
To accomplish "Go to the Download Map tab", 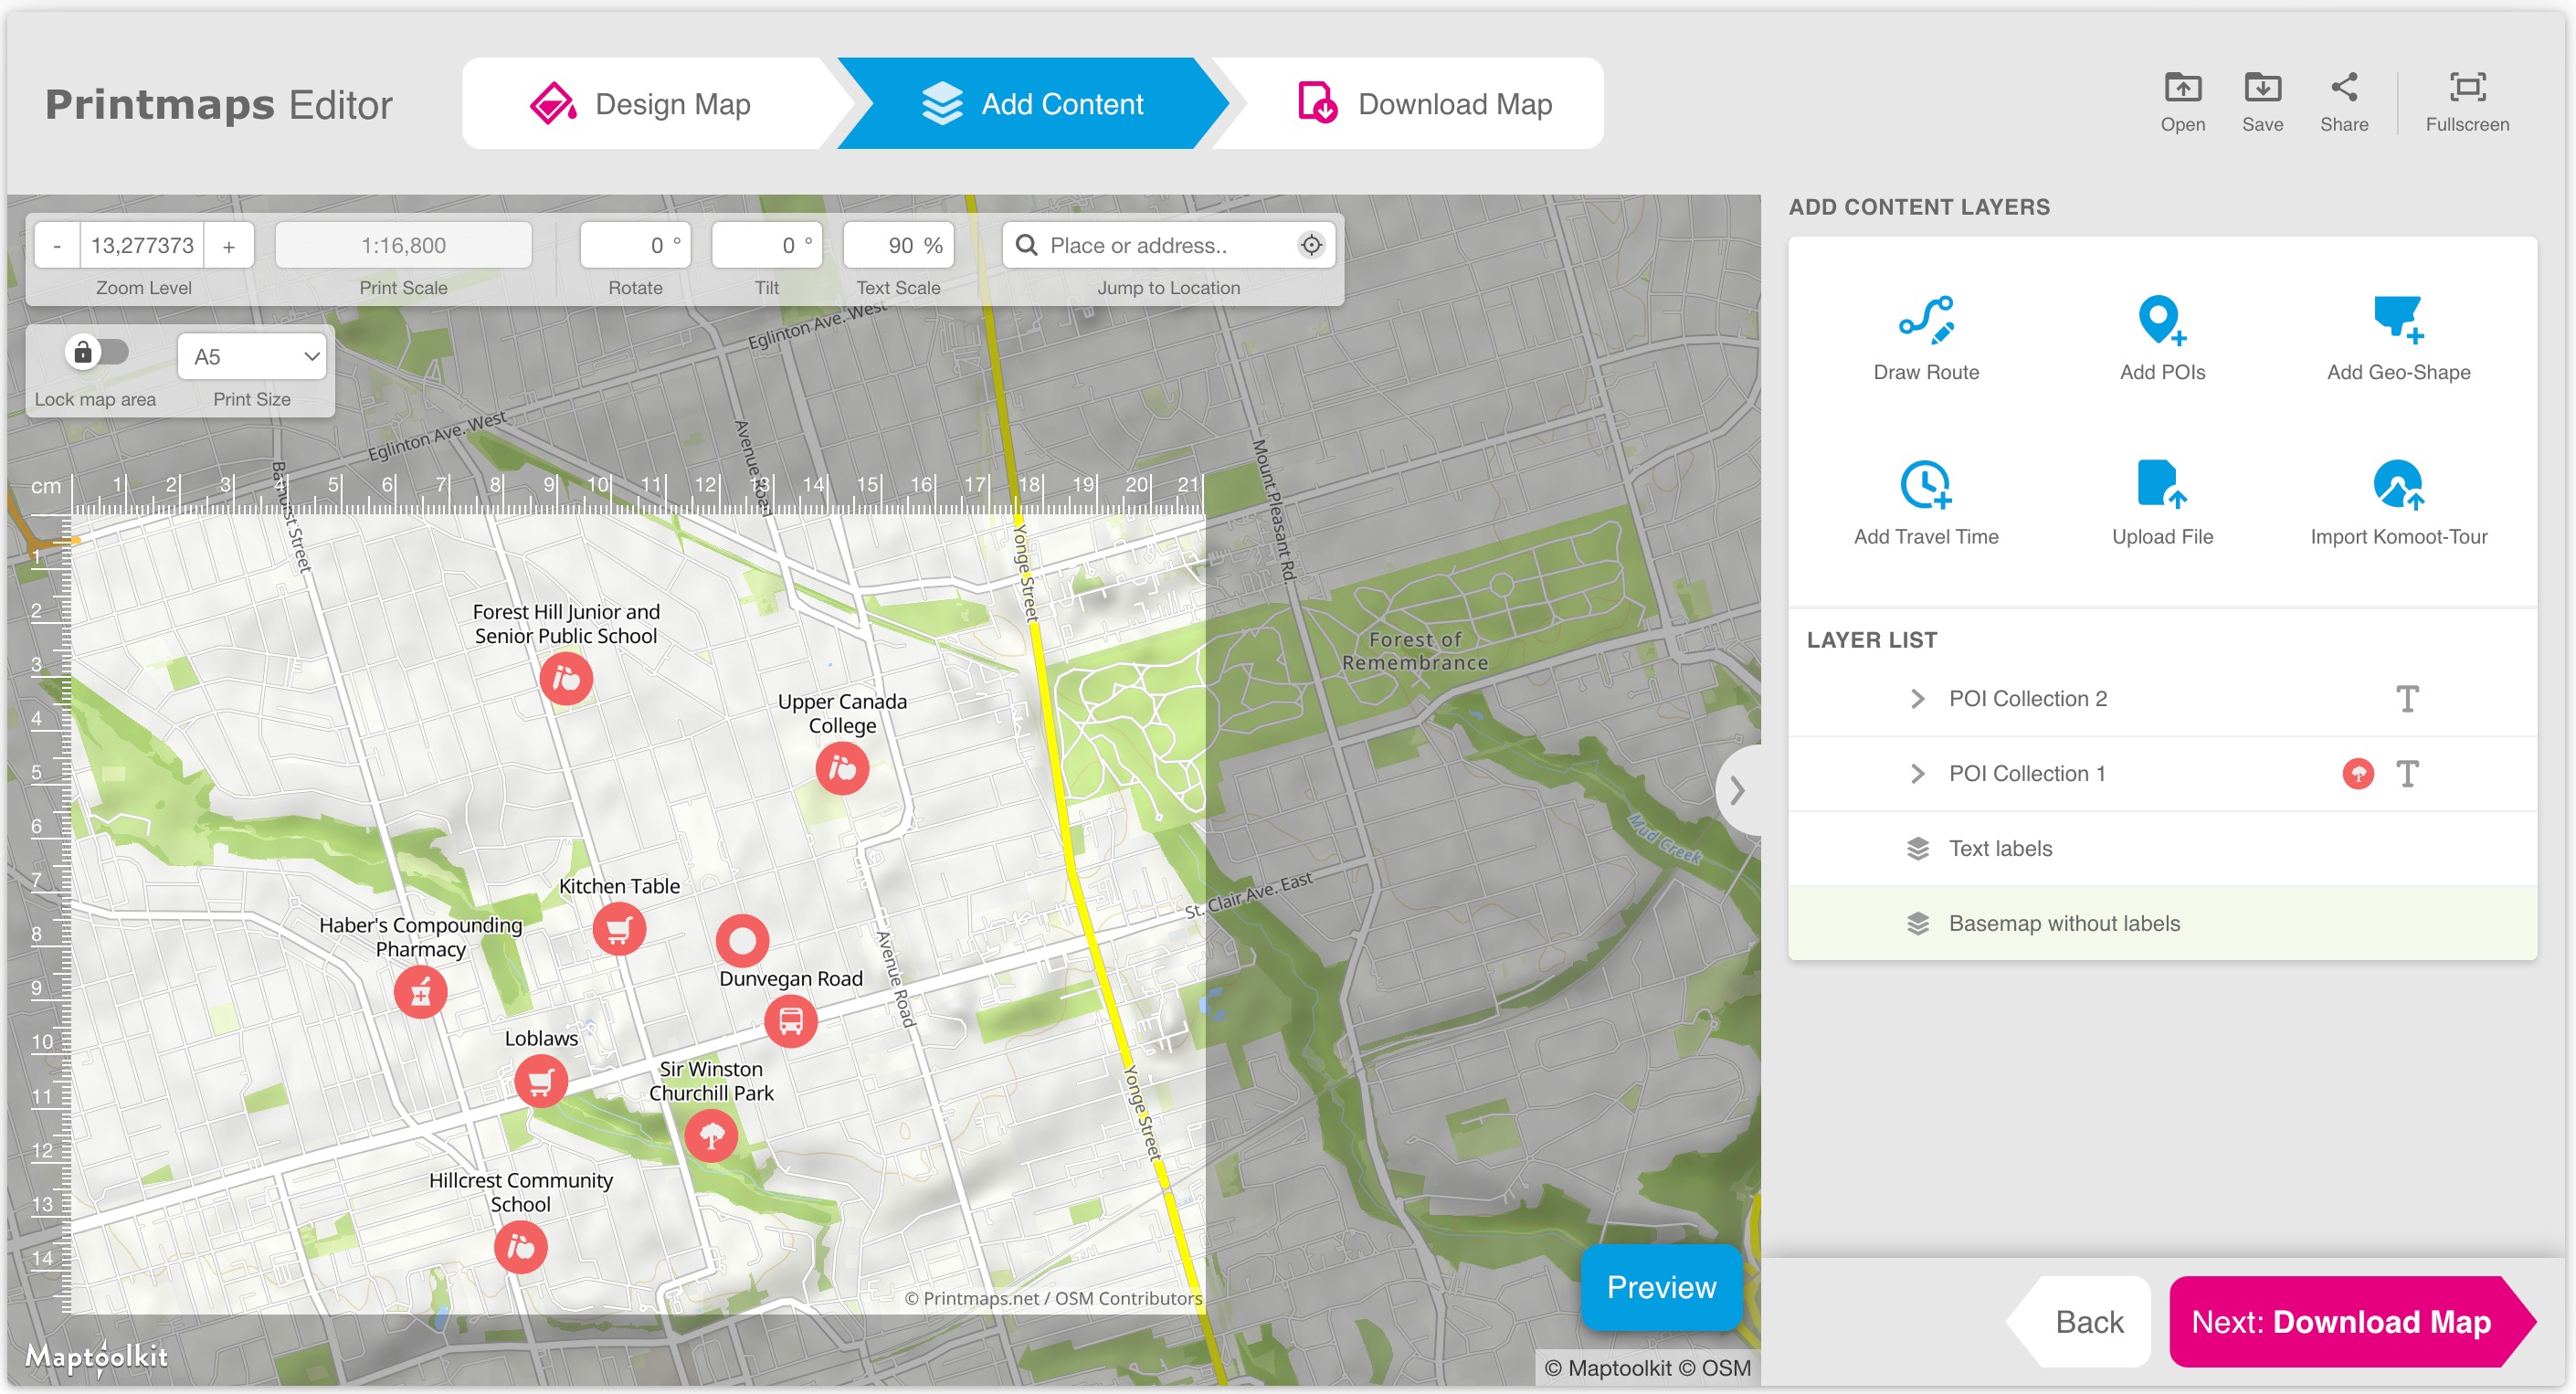I will coord(1424,104).
